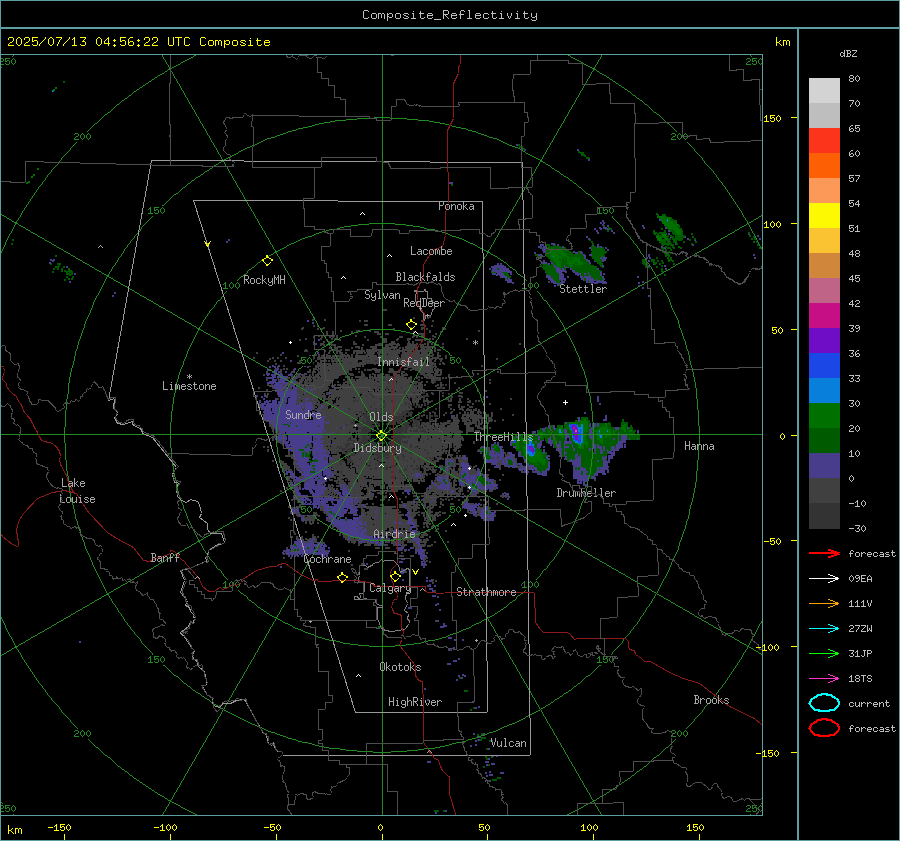Click the RockyMH location label

coord(264,280)
